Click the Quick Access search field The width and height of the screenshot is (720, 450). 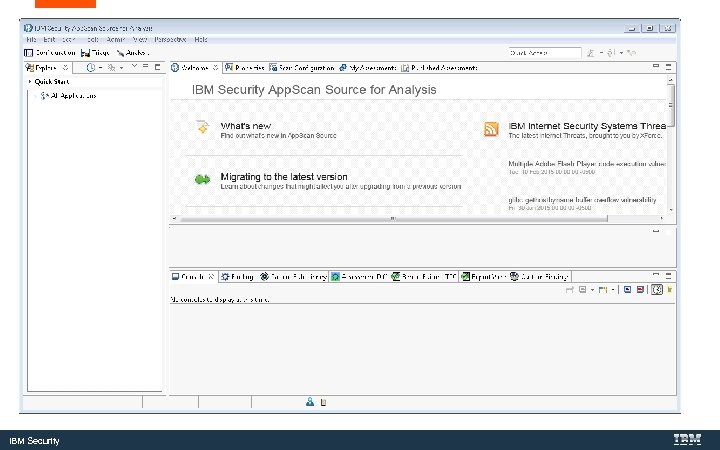tap(545, 53)
